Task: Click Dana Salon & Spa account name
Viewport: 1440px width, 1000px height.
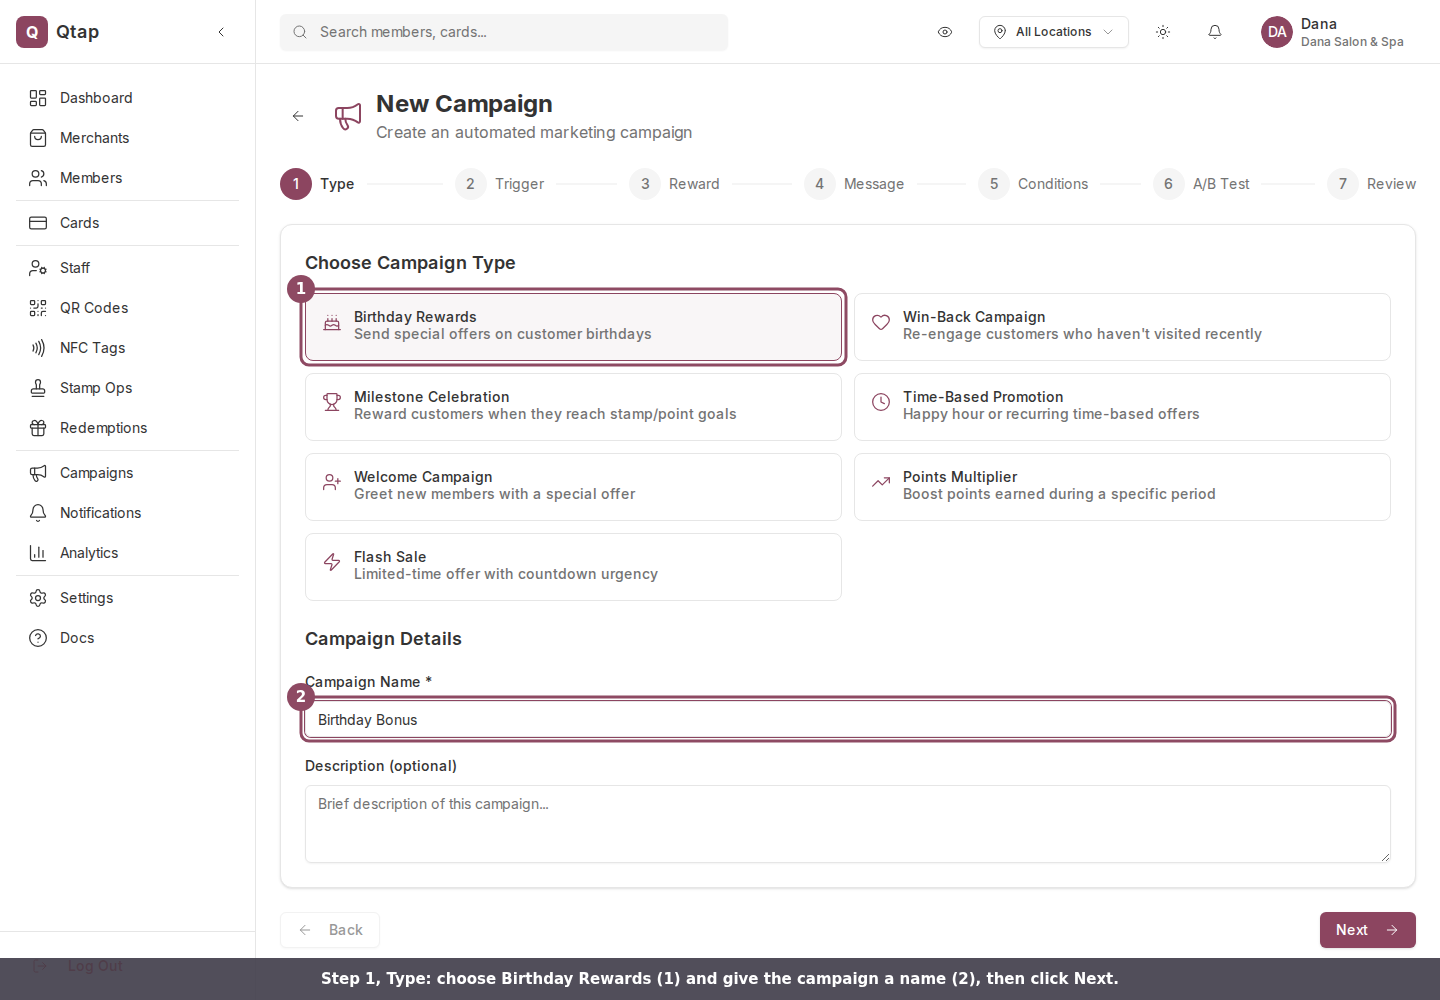Action: tap(1352, 42)
